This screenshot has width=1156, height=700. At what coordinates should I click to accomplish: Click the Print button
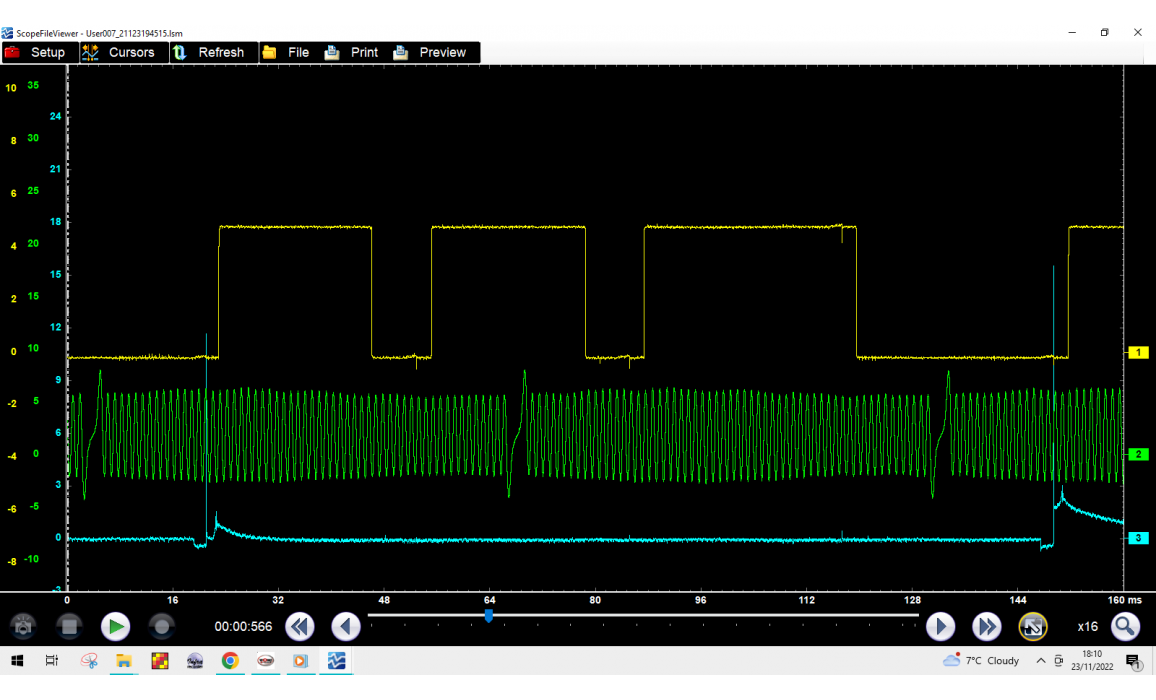[x=352, y=52]
